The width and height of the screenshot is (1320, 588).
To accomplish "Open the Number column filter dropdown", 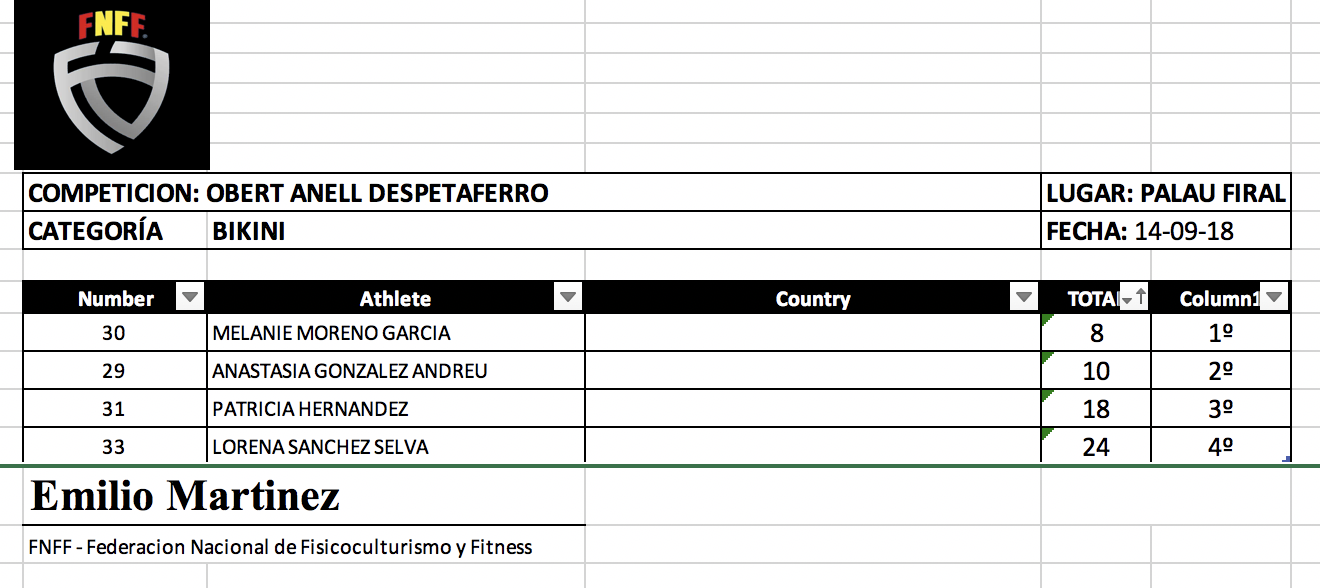I will click(189, 298).
